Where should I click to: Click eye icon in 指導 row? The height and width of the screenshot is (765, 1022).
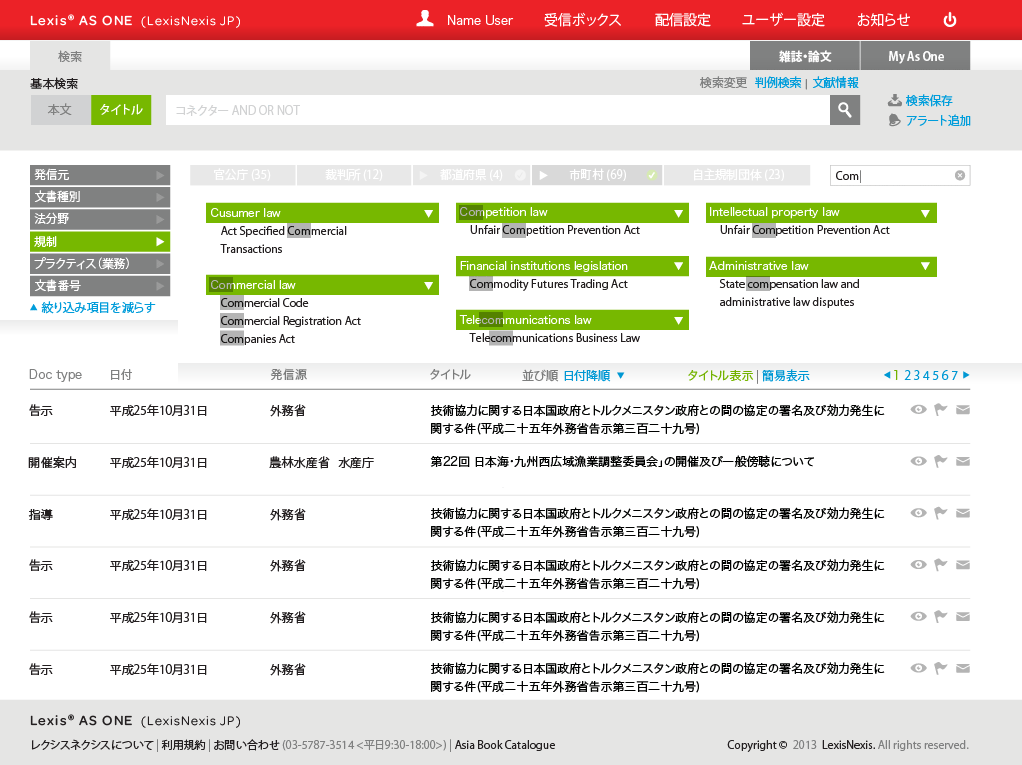point(918,513)
